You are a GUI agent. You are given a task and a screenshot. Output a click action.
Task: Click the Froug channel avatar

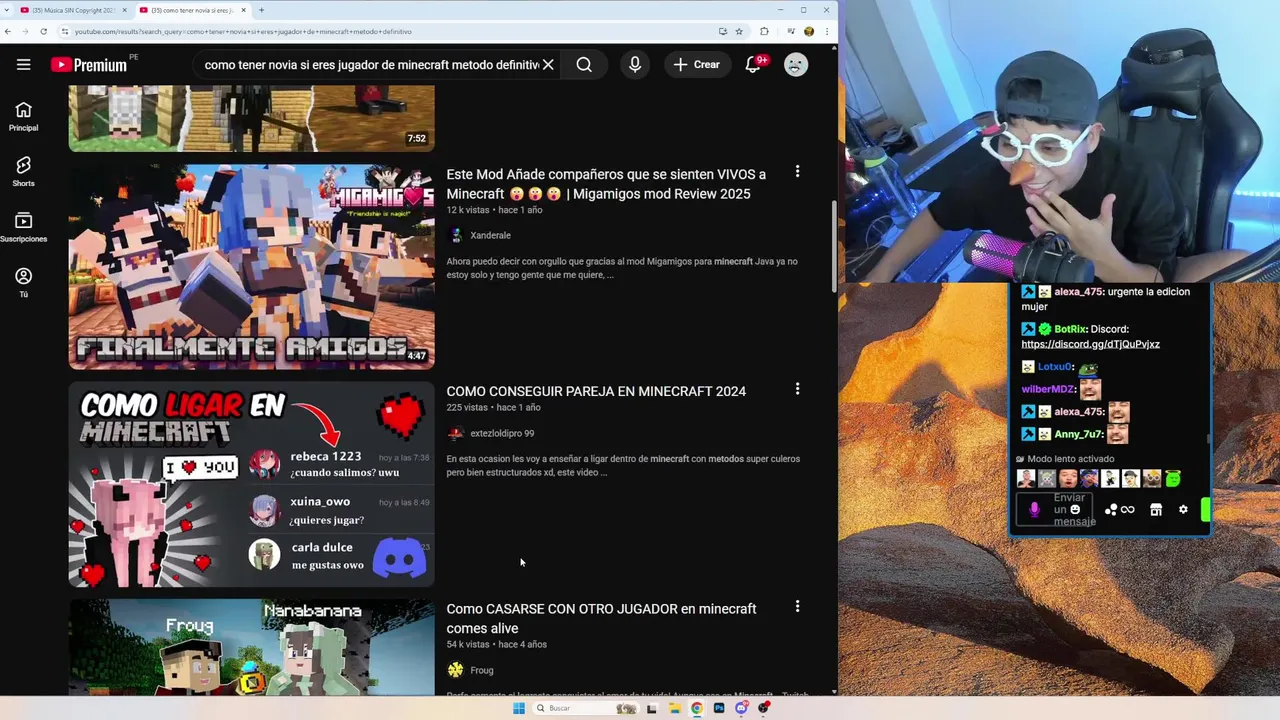[x=456, y=670]
